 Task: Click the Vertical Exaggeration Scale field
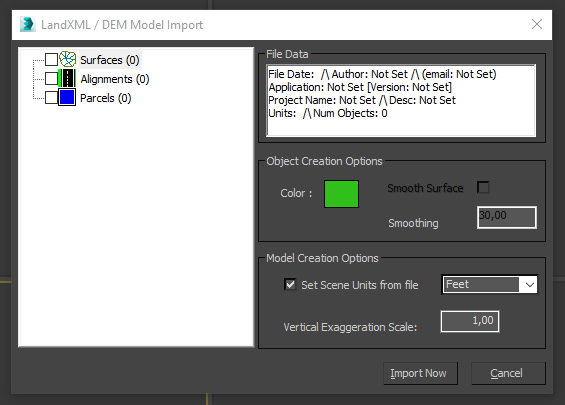click(x=470, y=321)
